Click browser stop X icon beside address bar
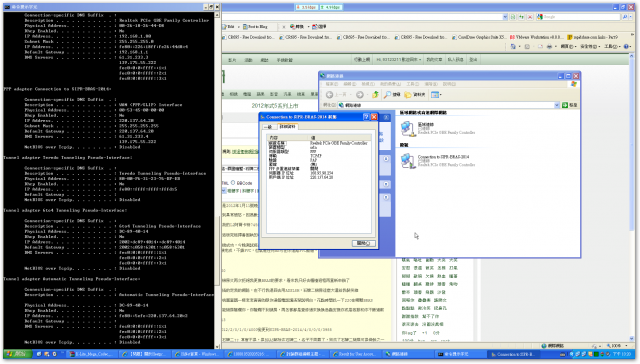 pyautogui.click(x=530, y=17)
